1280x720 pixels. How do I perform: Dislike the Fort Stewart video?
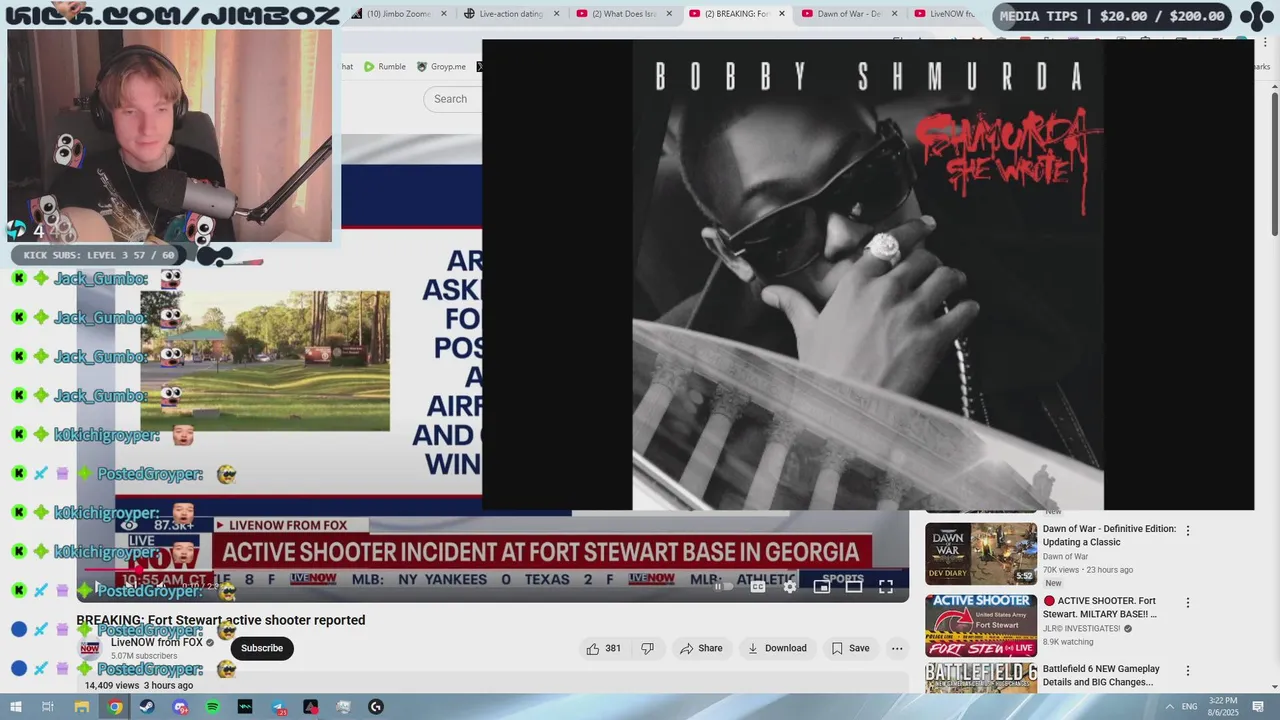coord(647,648)
